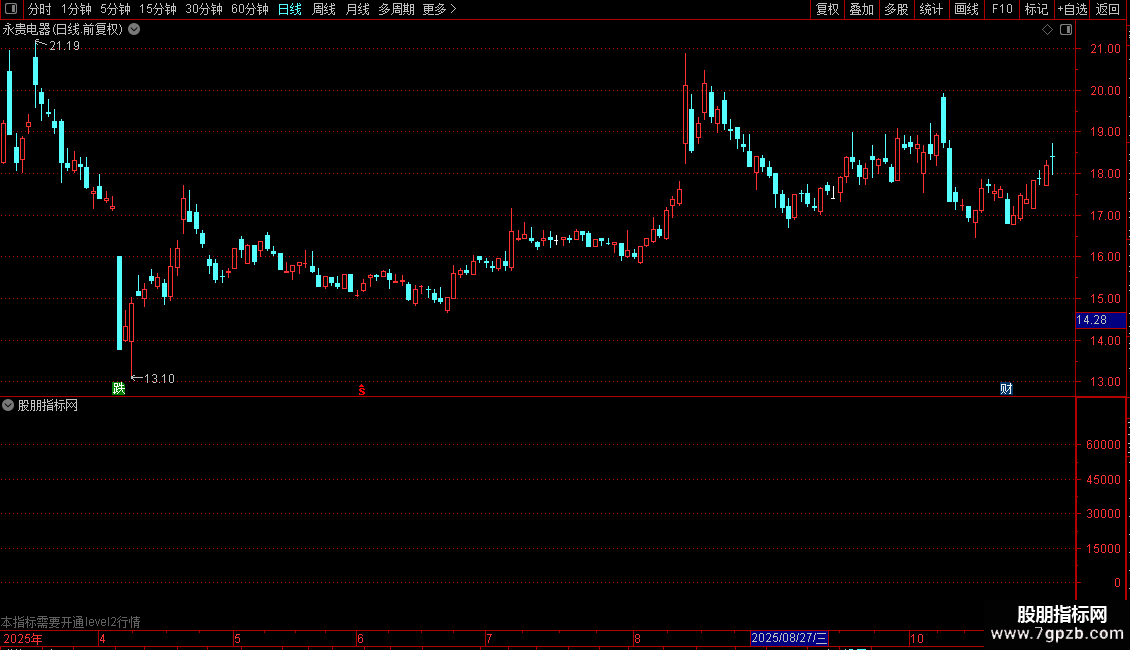Expand the 永贵电器 chart title dropdown
The height and width of the screenshot is (650, 1130).
point(134,30)
